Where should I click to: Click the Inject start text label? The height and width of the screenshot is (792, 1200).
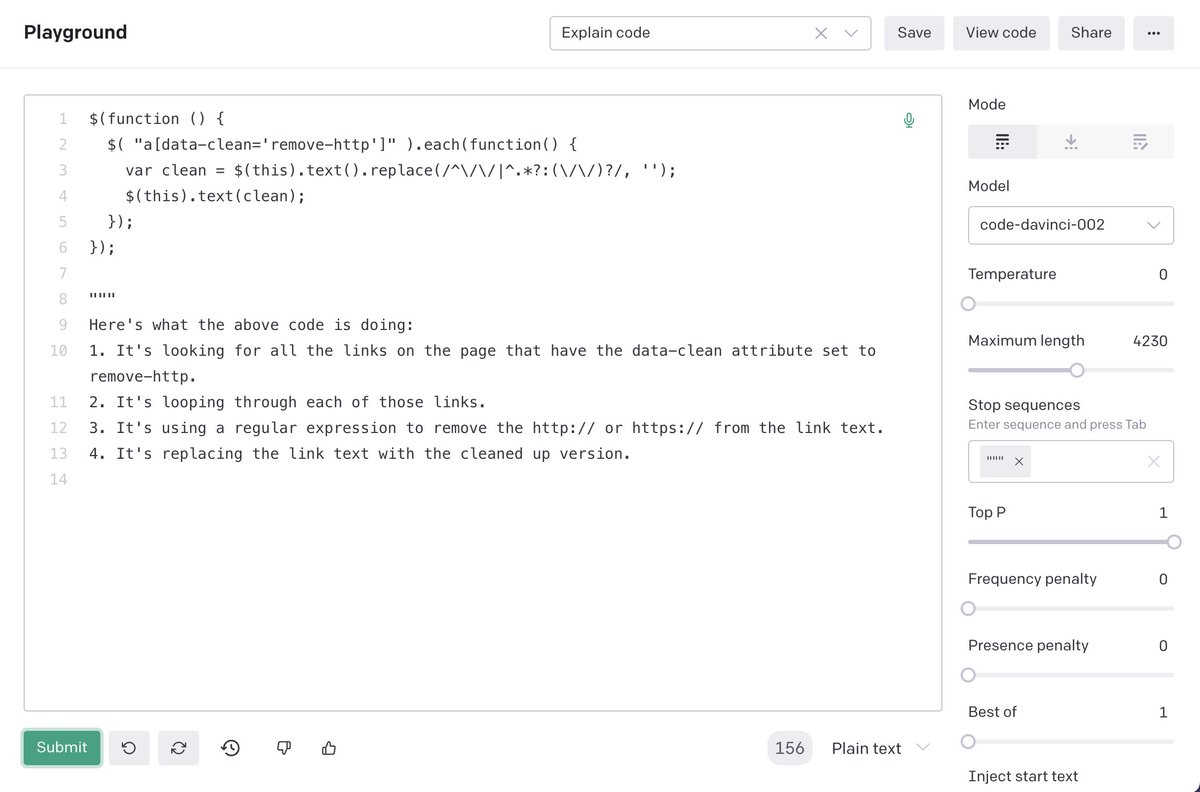point(1023,776)
